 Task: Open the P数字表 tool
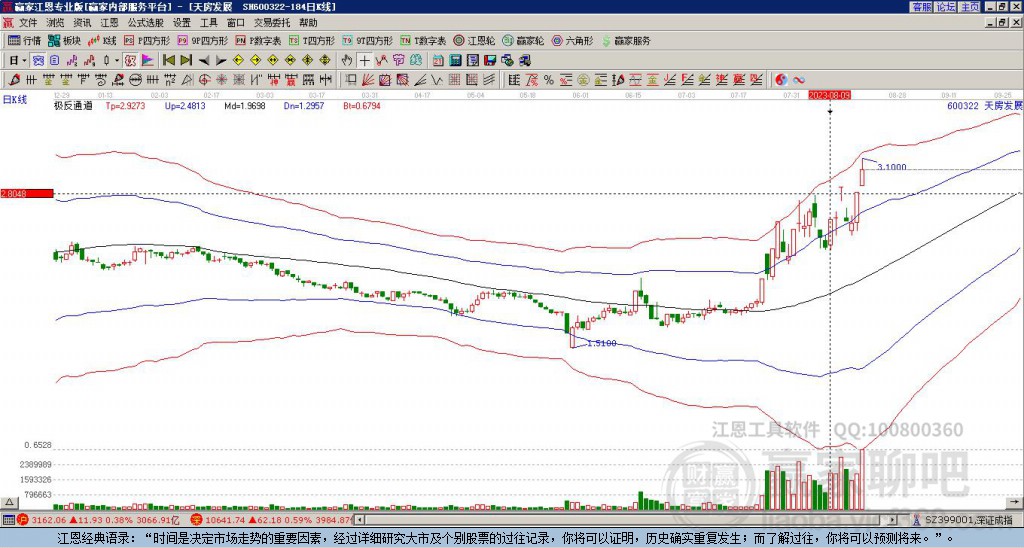click(x=259, y=40)
